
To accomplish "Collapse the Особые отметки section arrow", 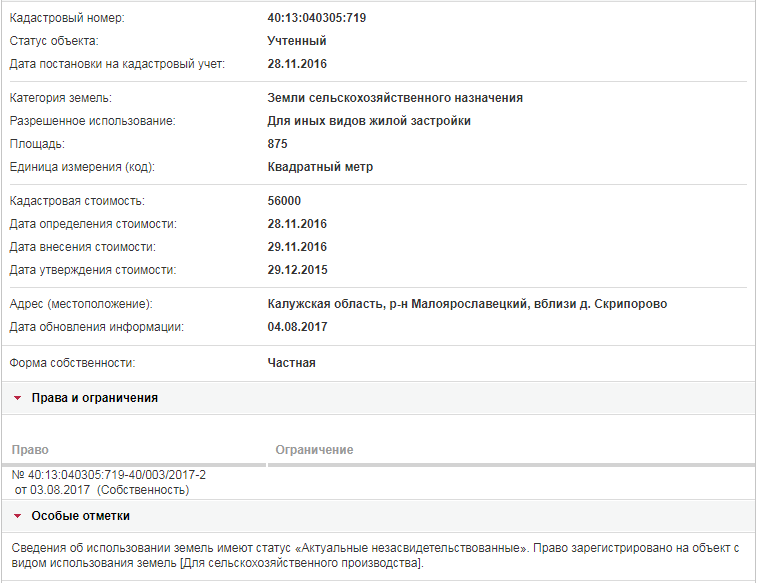I will coord(18,516).
